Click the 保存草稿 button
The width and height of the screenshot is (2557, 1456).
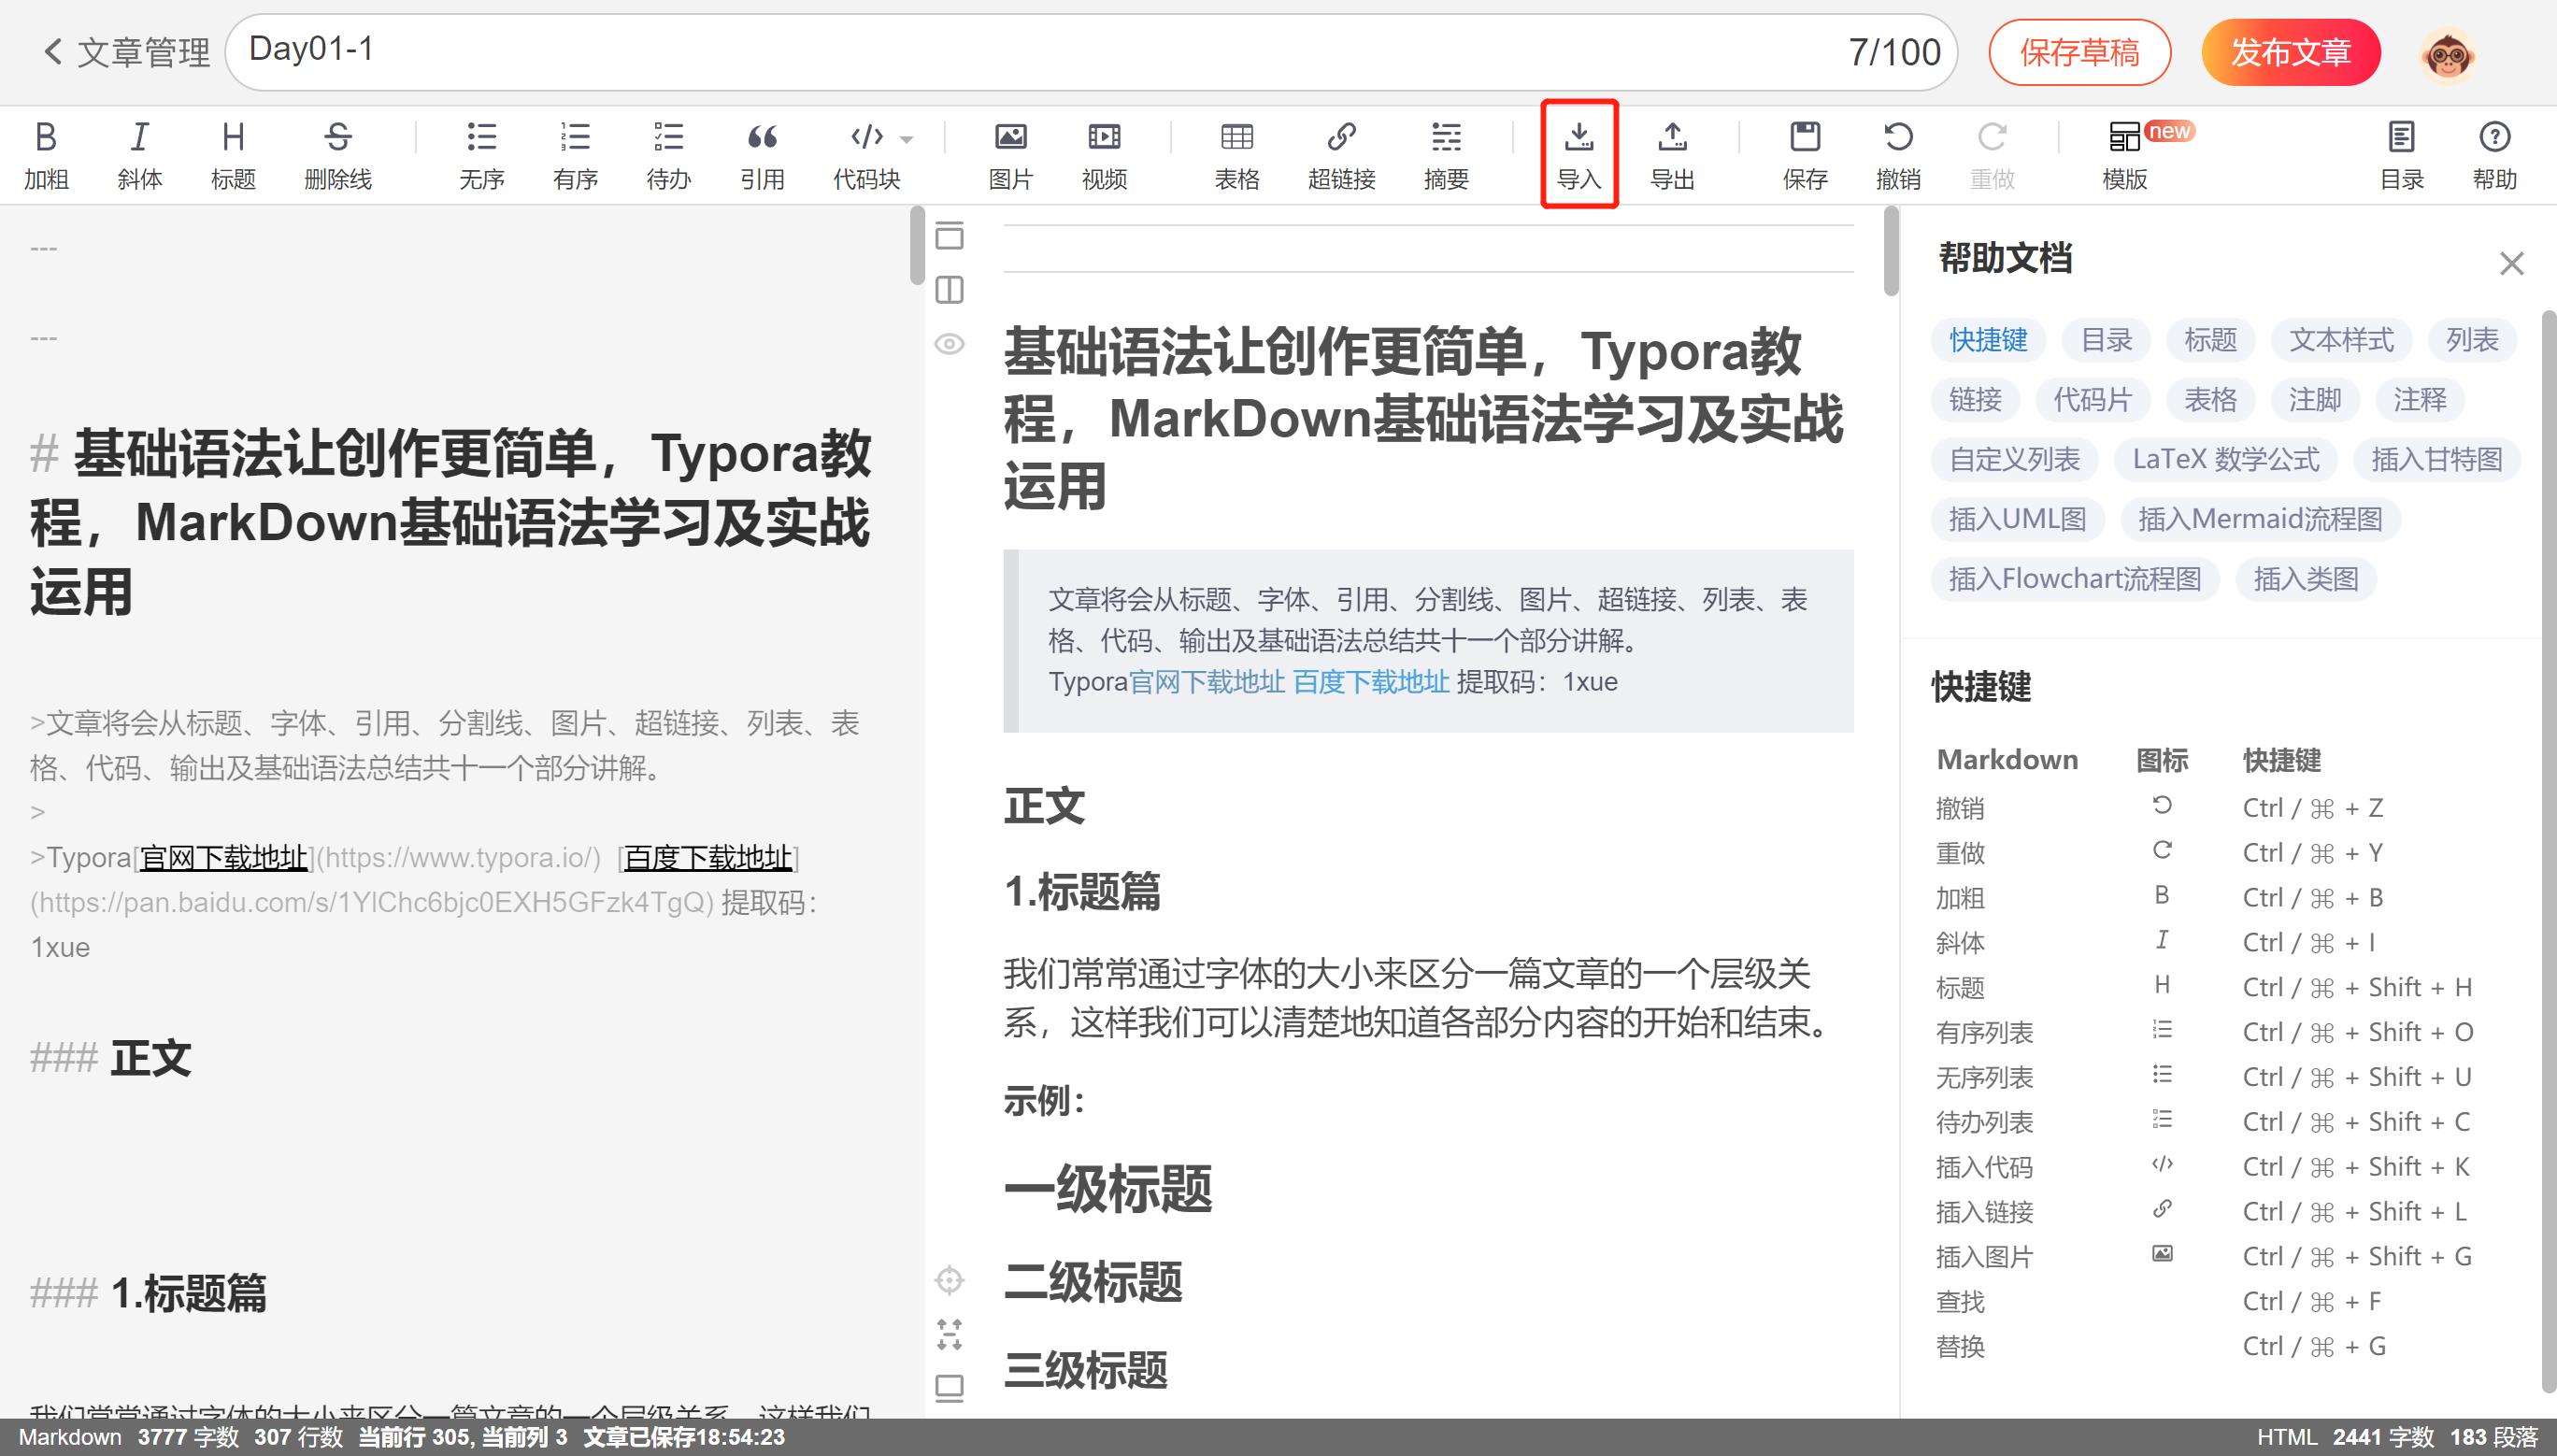[2079, 52]
